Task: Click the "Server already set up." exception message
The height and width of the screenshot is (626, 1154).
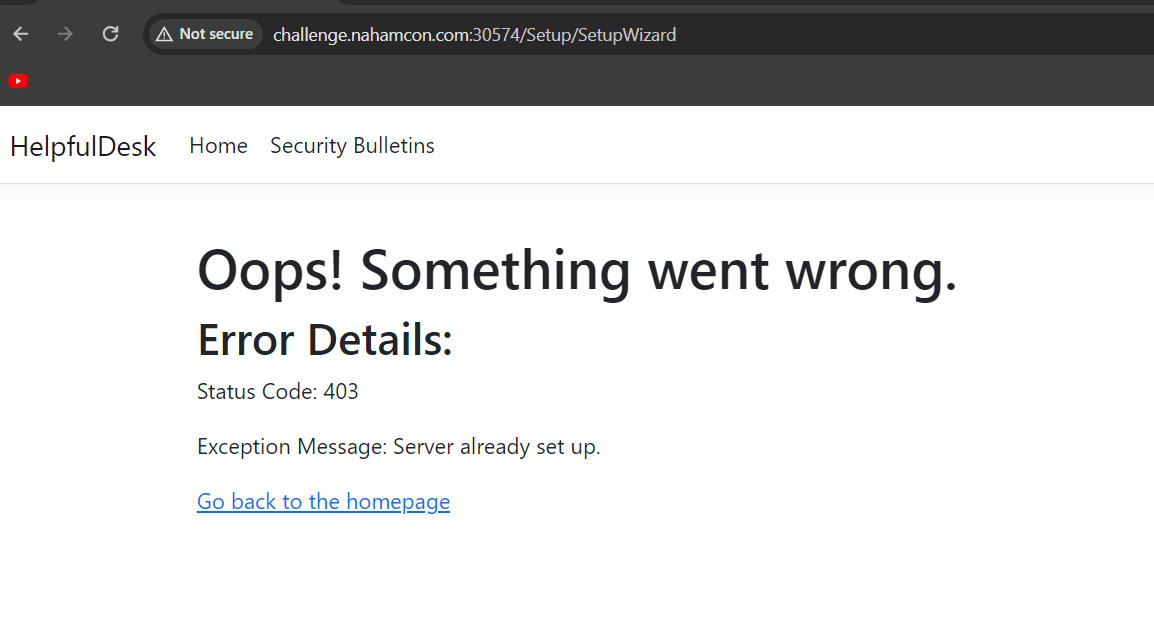Action: (x=497, y=446)
